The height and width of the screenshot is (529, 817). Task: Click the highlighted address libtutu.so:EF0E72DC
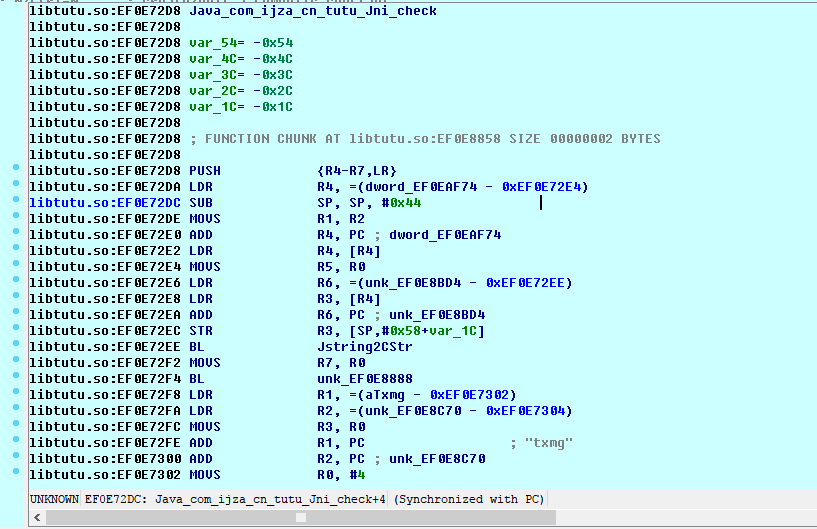(105, 203)
